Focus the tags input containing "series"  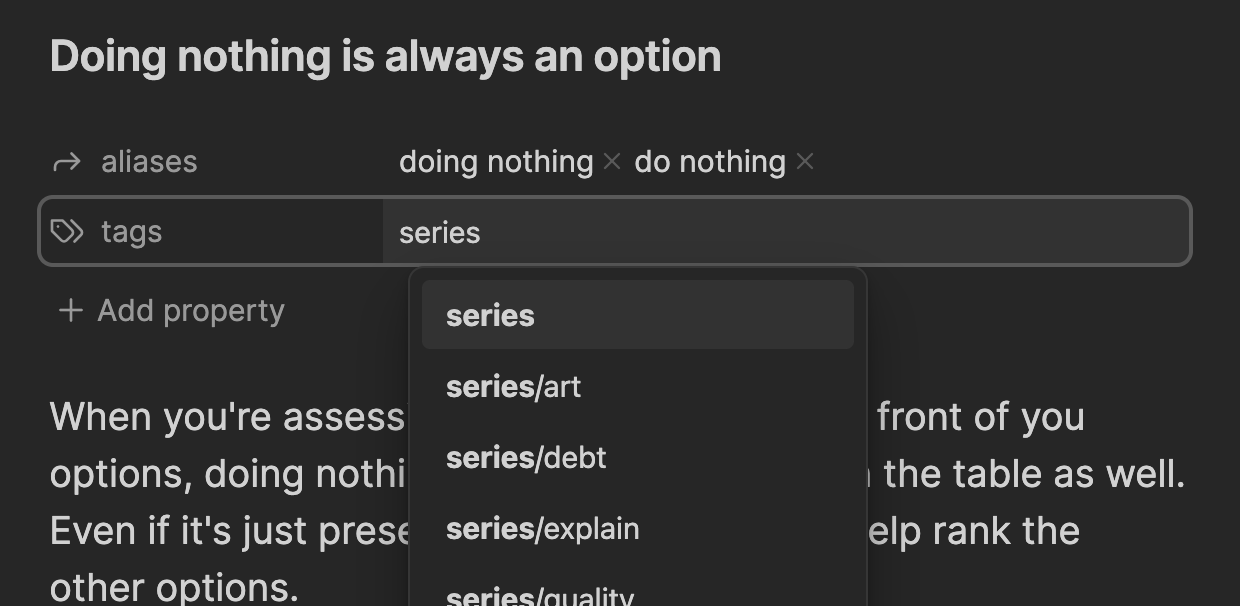pyautogui.click(x=786, y=232)
